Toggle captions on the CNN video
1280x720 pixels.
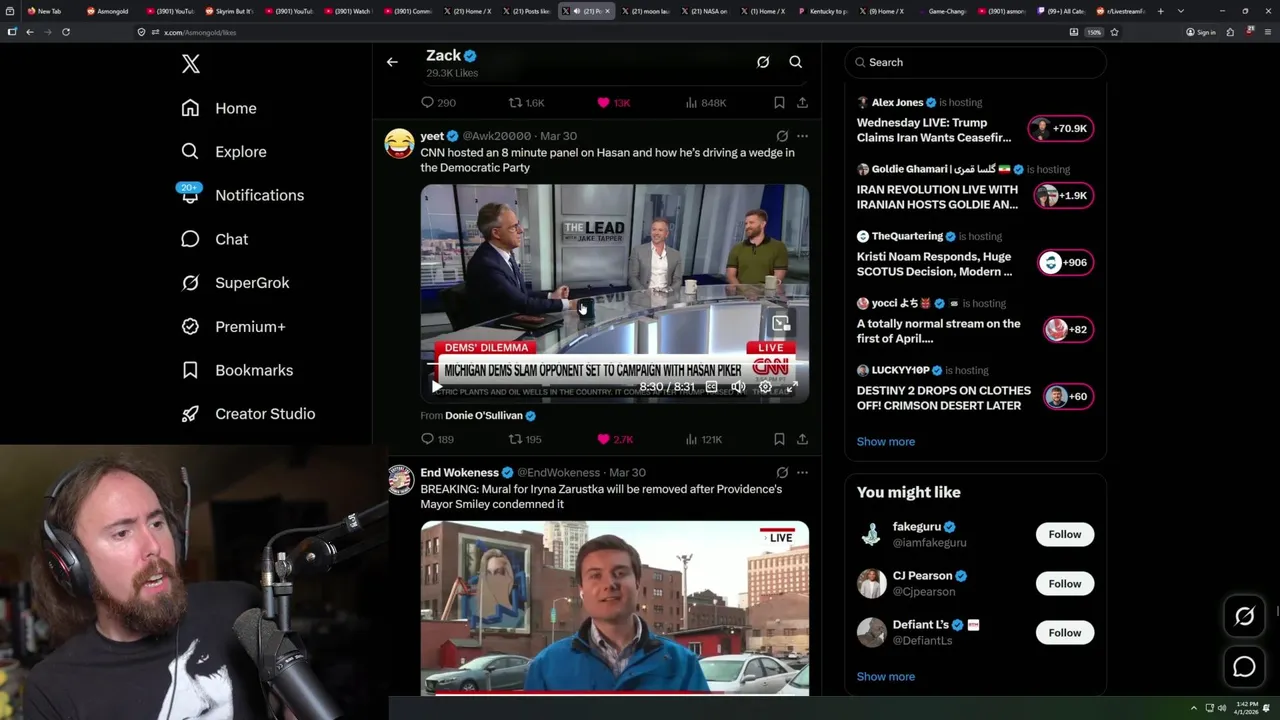[712, 387]
